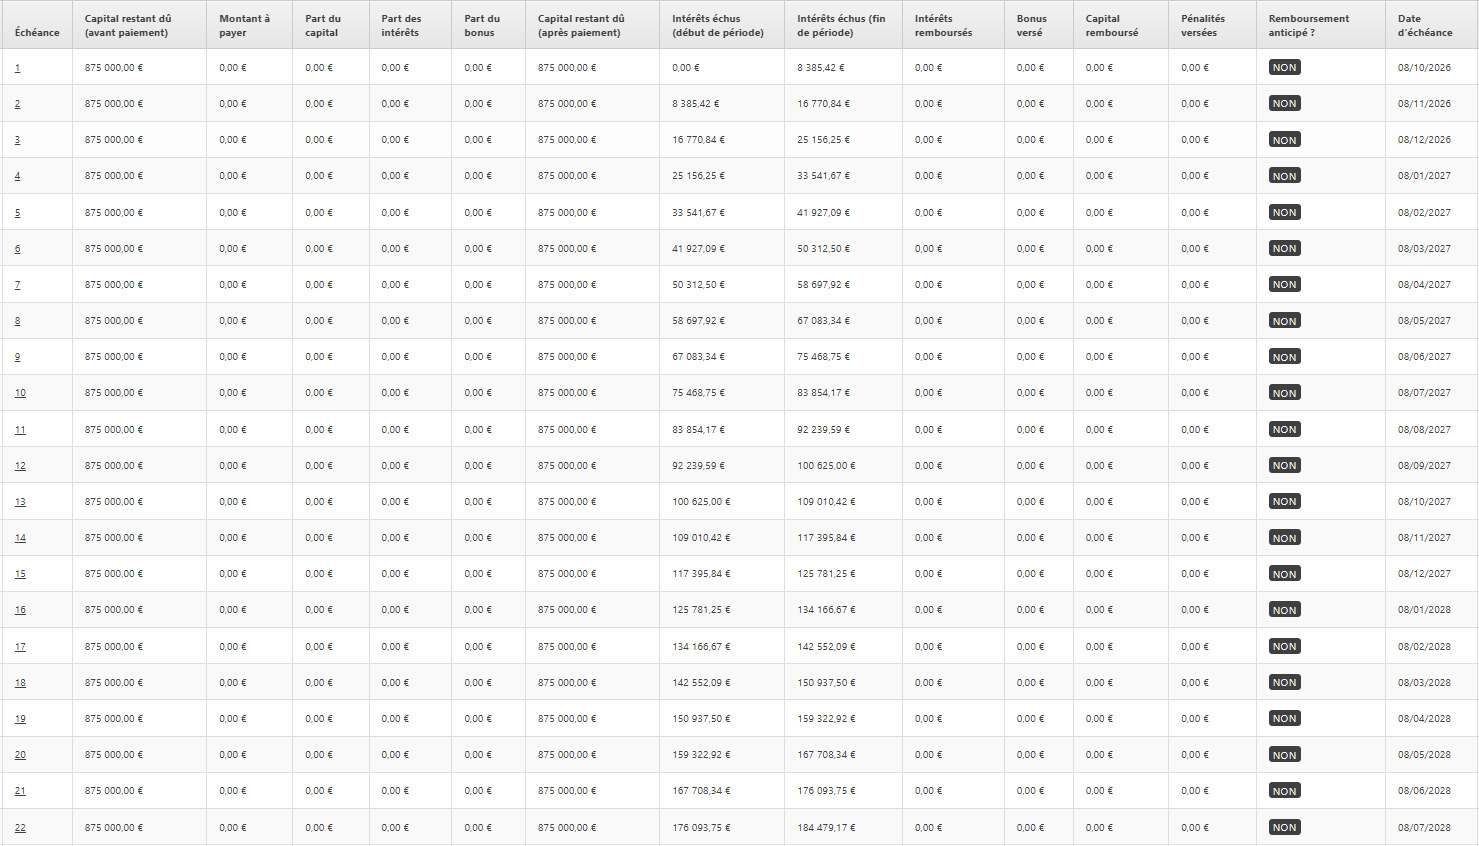Select start-period interest 109 010,42 € in row 14
This screenshot has height=846, width=1479.
pyautogui.click(x=701, y=538)
